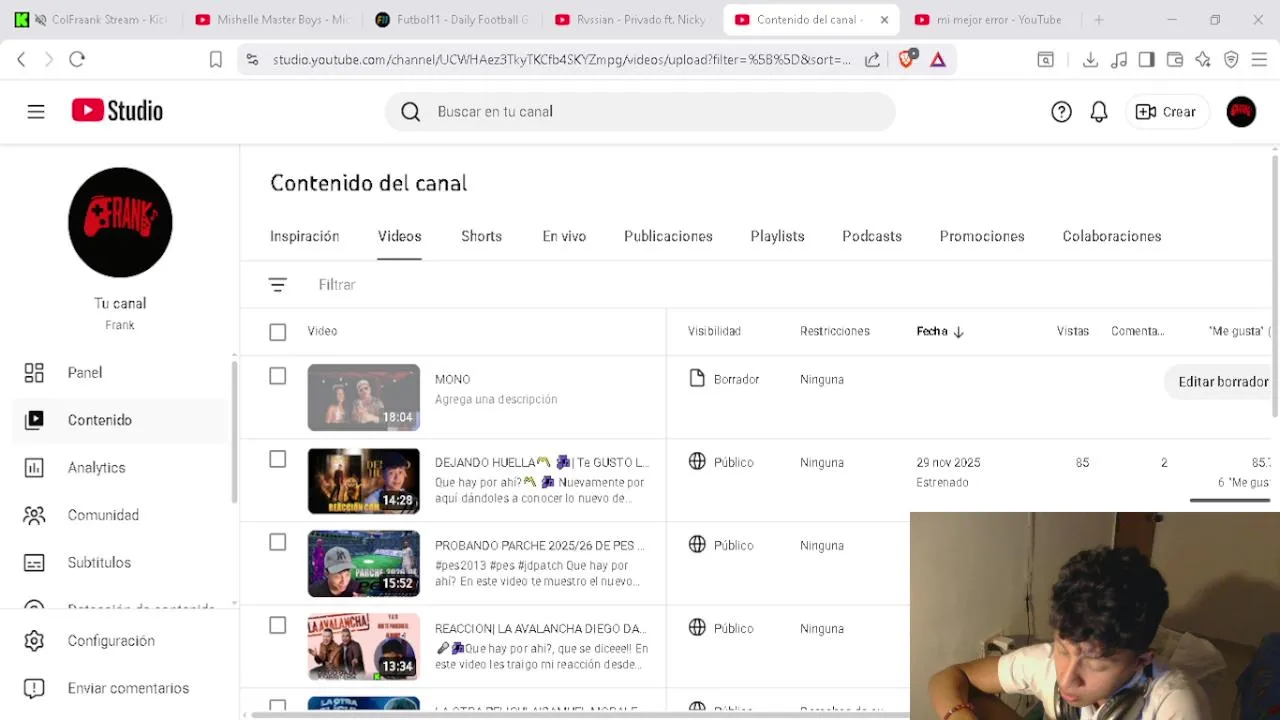The image size is (1280, 720).
Task: Switch to the Podcasts tab
Action: coord(872,236)
